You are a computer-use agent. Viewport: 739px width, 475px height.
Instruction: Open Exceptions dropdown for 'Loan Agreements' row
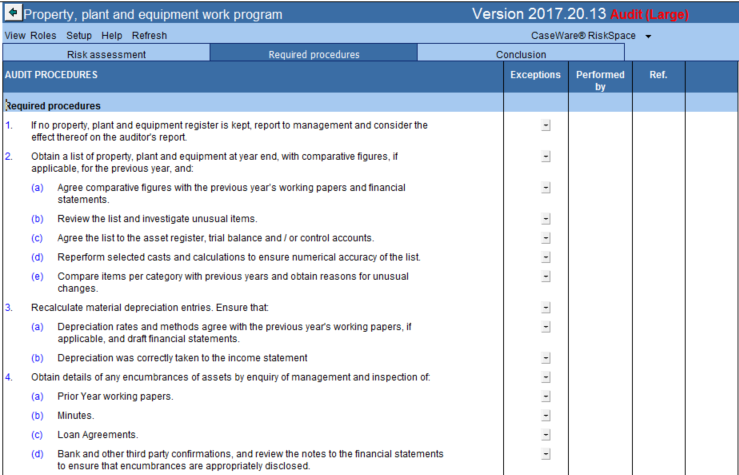tap(546, 435)
